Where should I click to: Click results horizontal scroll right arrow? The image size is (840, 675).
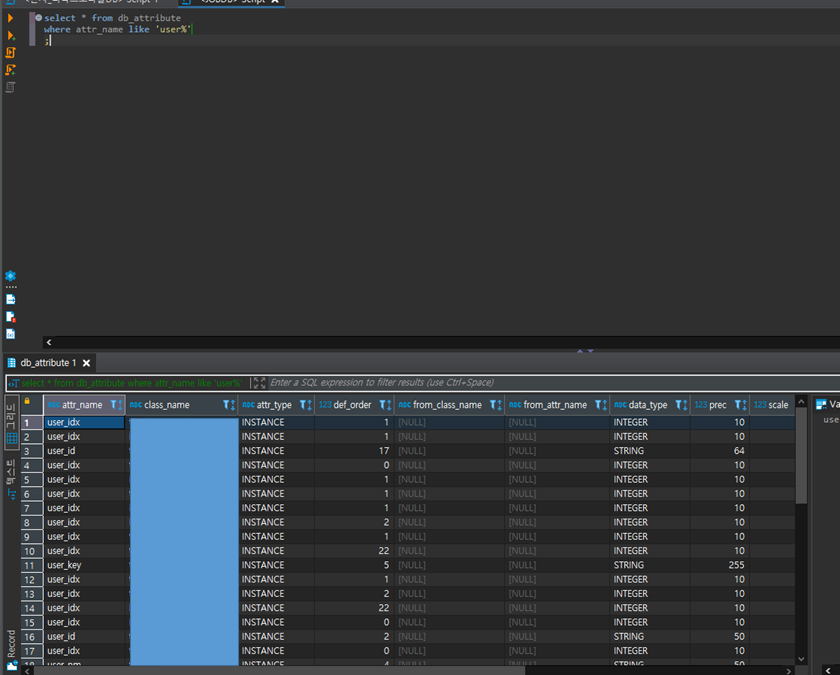coord(789,671)
